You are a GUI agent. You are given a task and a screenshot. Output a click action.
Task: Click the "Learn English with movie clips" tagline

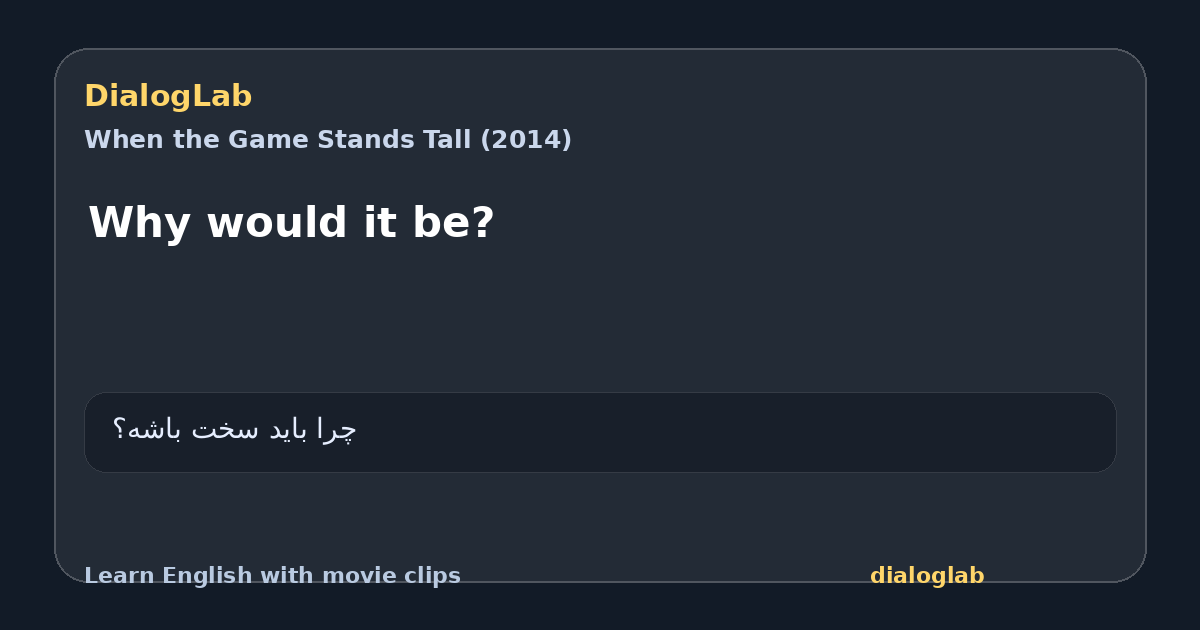click(x=272, y=576)
